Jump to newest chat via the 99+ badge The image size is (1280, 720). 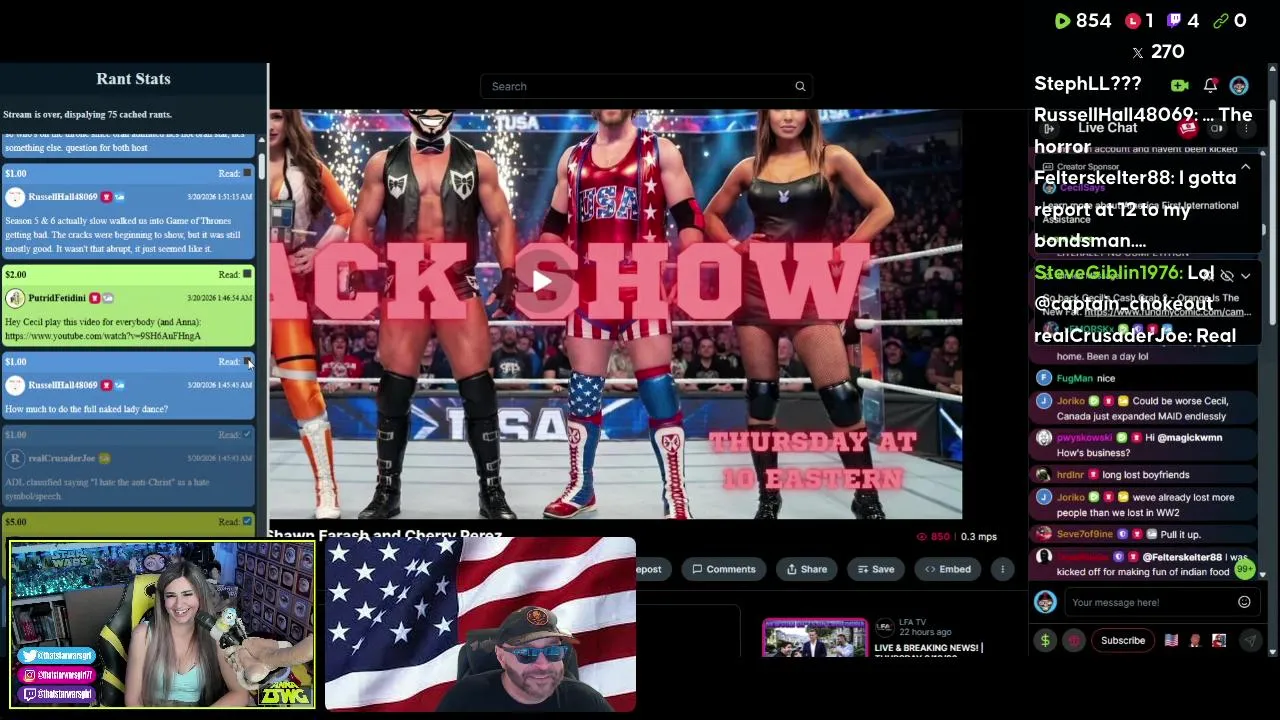point(1244,569)
